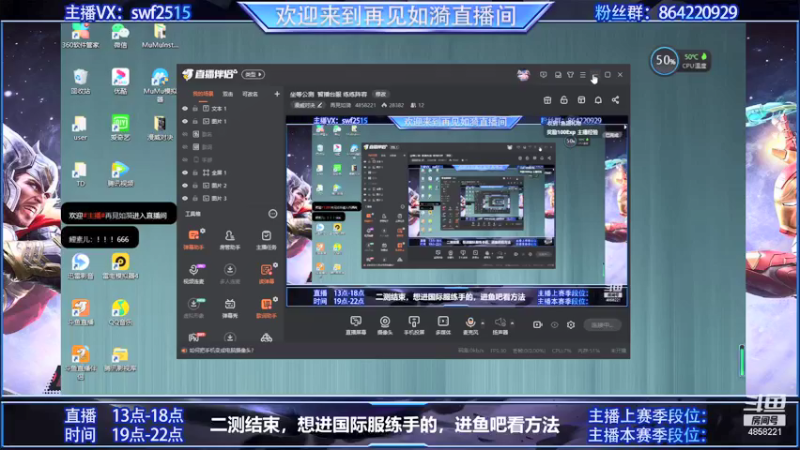Open settings gear next to start button
This screenshot has height=450, width=800.
571,324
